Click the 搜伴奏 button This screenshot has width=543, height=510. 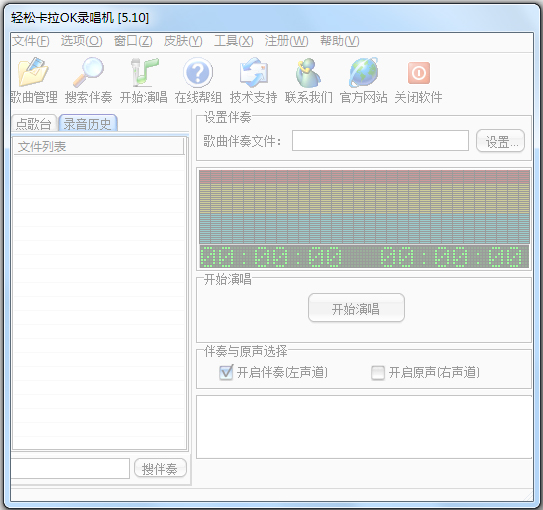[160, 468]
